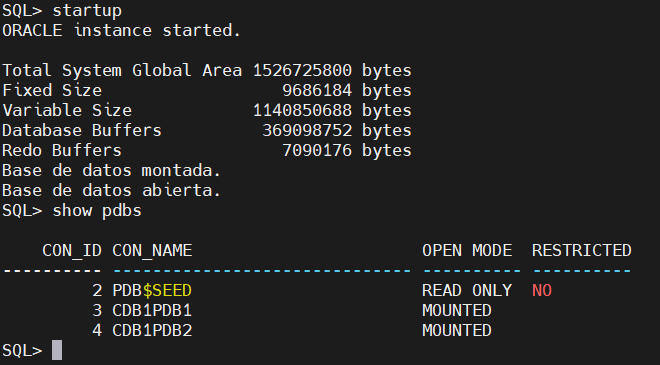Click READ ONLY open mode value
Viewport: 660px width, 365px height.
click(467, 290)
